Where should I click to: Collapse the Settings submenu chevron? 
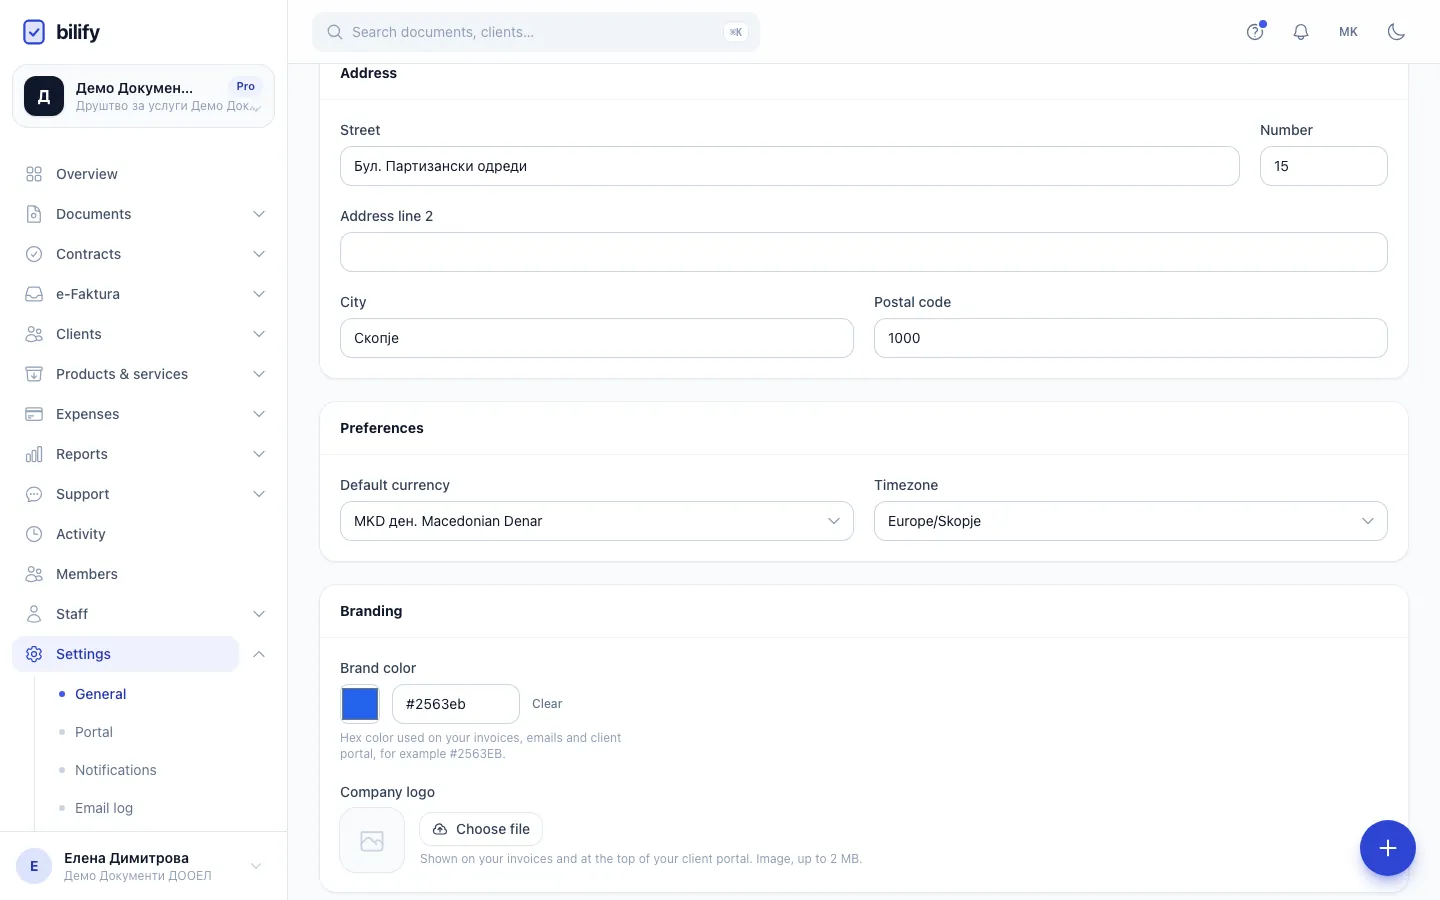(259, 654)
